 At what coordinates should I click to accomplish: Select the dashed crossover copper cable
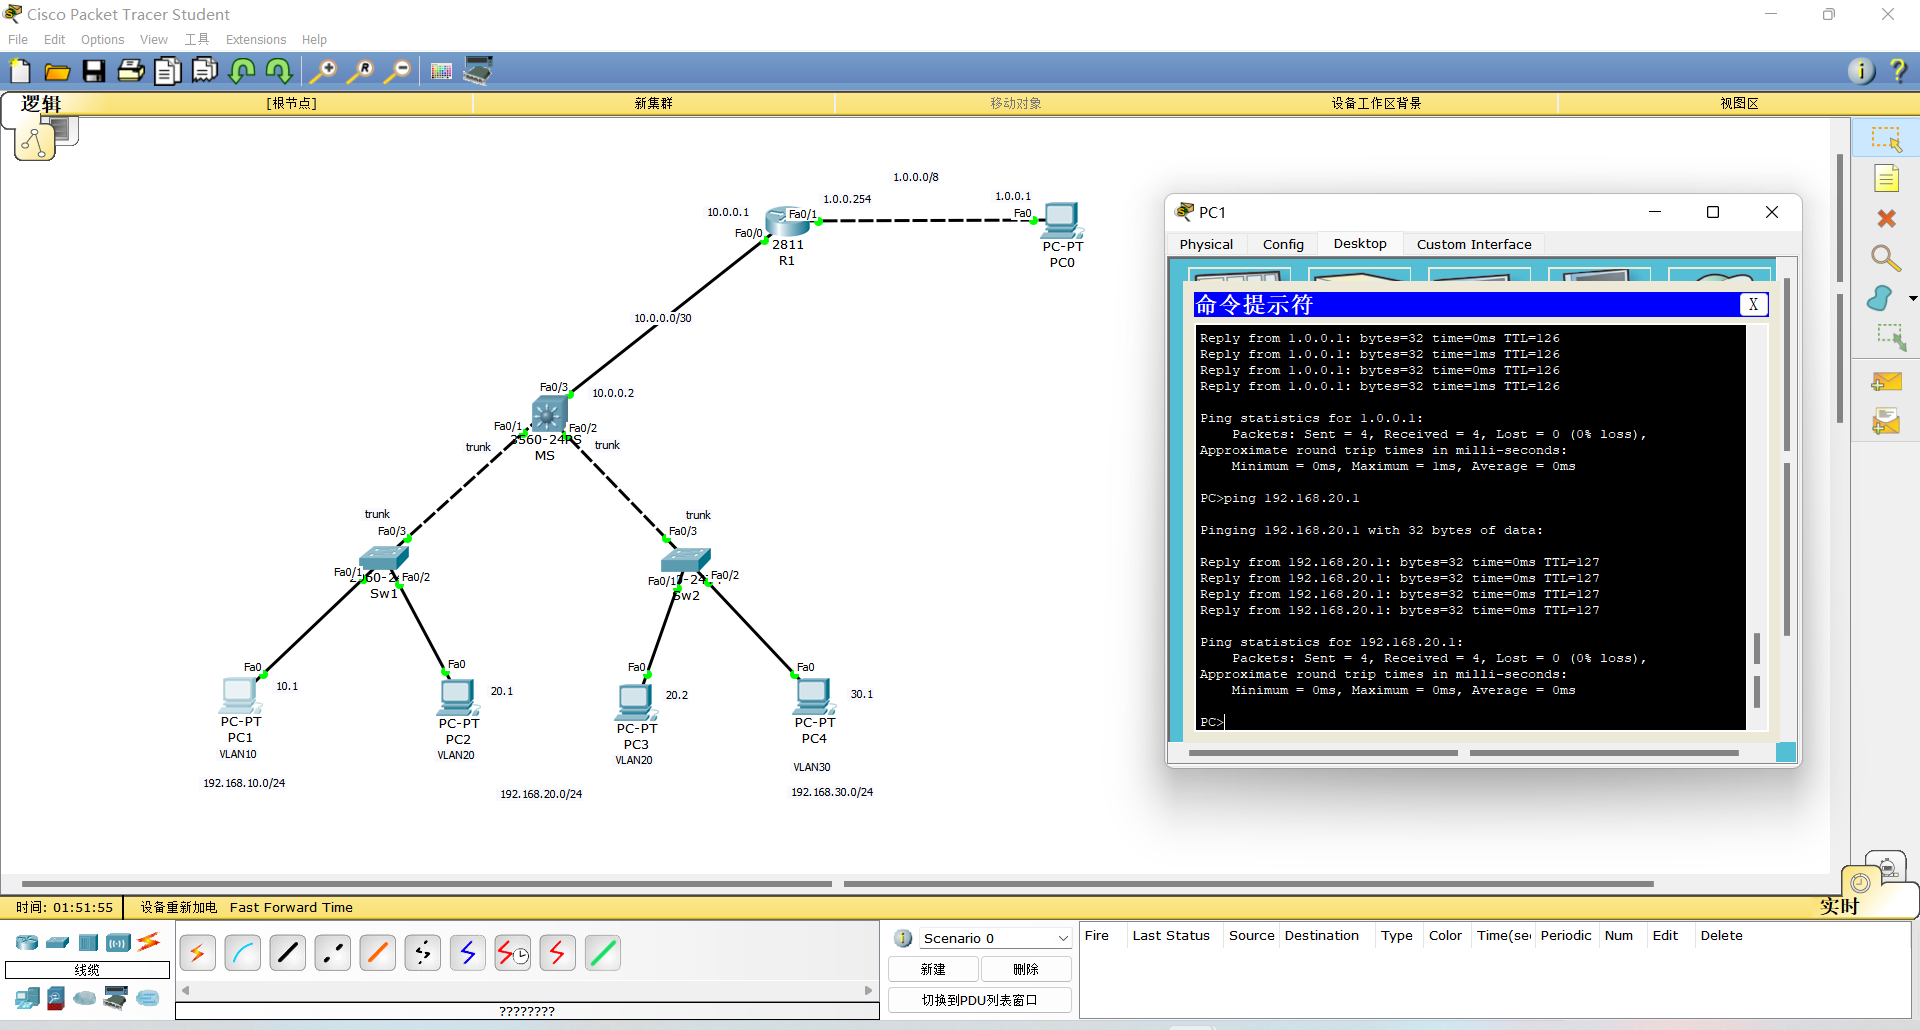point(333,953)
